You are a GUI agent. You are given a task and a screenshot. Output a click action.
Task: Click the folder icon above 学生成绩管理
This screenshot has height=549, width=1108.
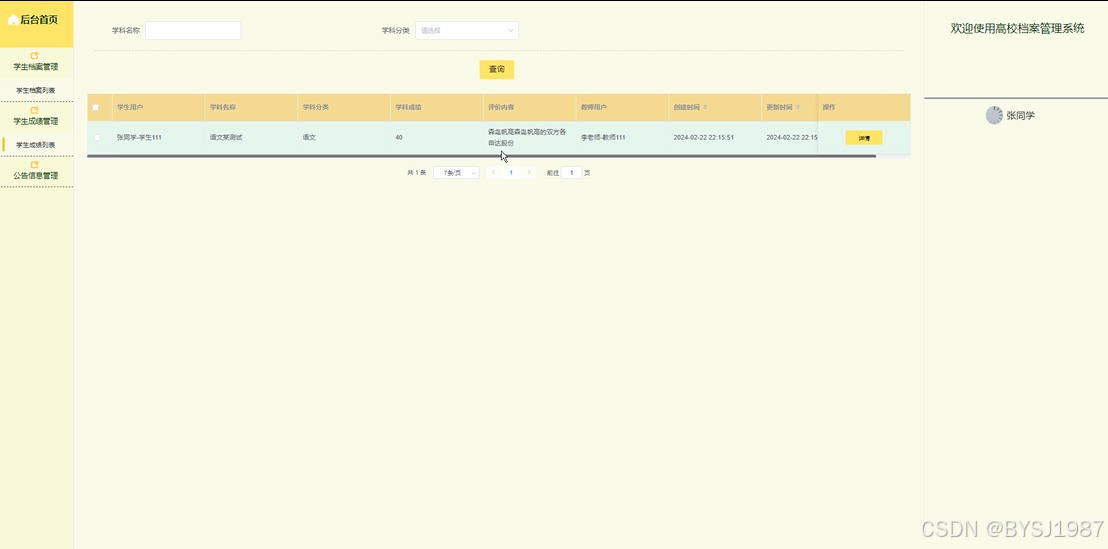click(35, 110)
